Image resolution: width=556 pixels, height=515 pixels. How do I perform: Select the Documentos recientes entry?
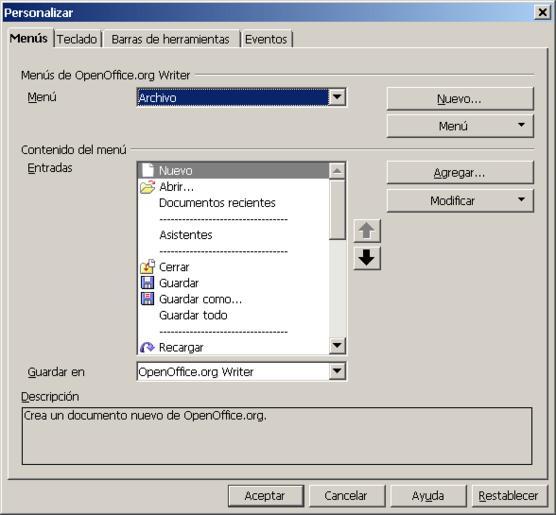pos(217,203)
